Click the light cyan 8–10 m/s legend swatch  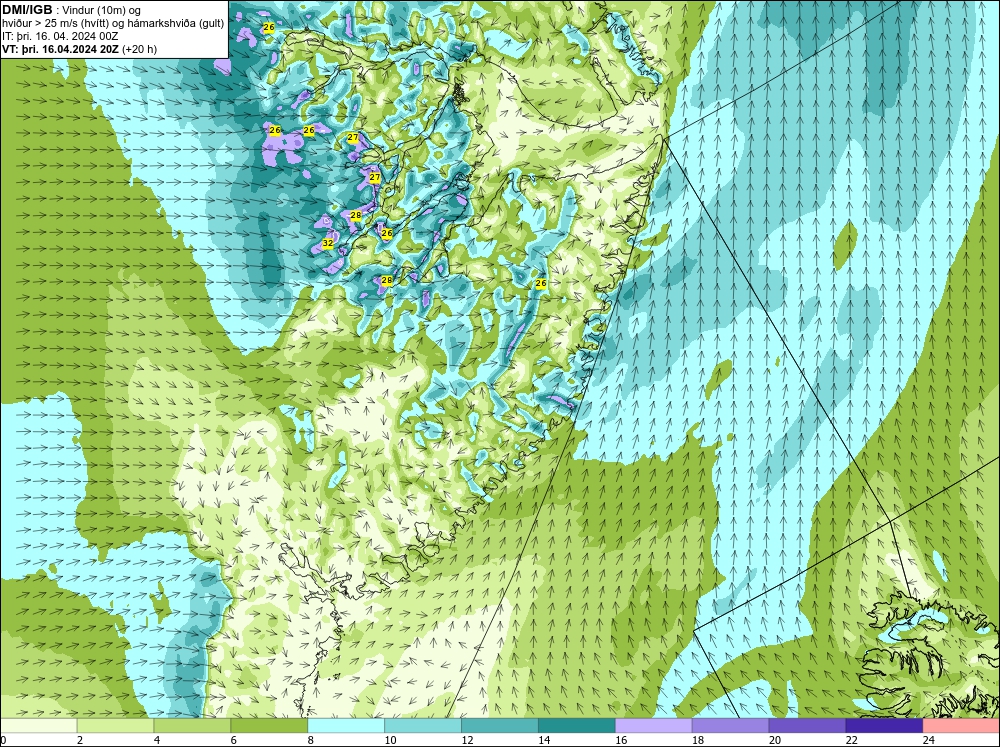tap(346, 726)
